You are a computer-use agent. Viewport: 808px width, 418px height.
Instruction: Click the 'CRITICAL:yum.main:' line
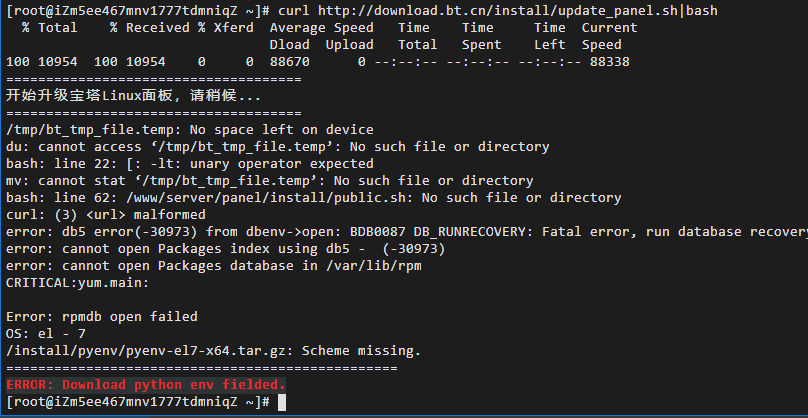78,282
